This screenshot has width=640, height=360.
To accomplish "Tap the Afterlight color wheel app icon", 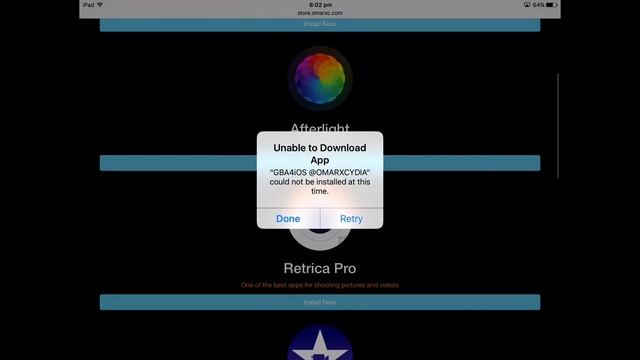I will coord(320,78).
